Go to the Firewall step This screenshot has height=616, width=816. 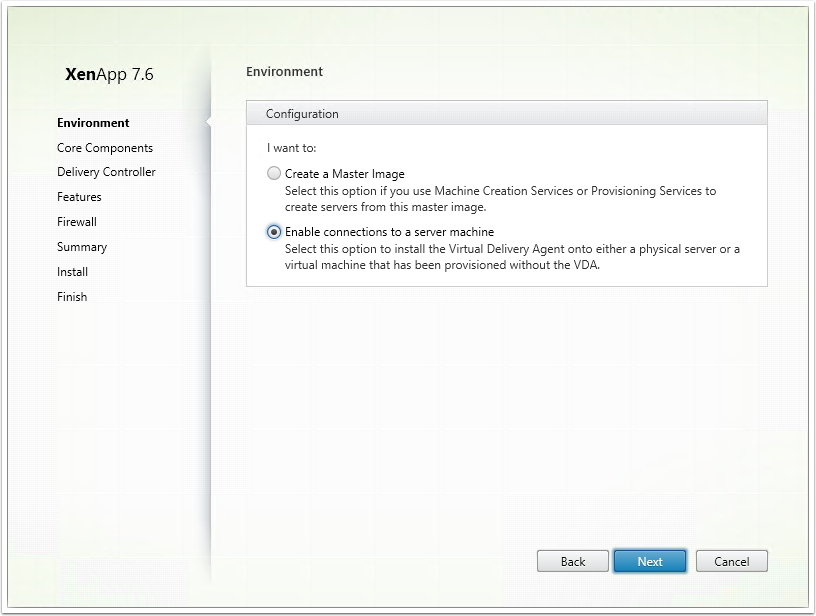coord(77,222)
